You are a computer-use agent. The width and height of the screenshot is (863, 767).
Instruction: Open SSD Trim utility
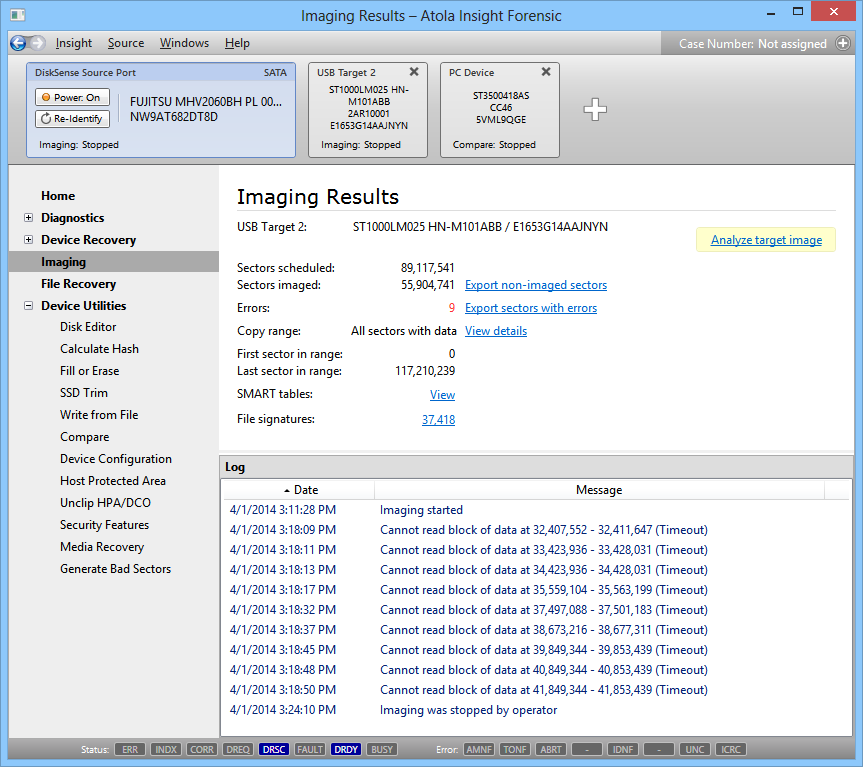(84, 393)
